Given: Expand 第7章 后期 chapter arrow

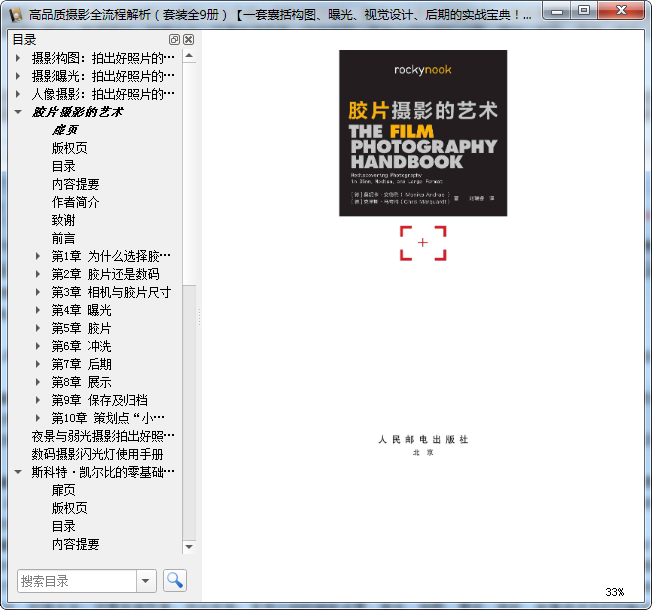Looking at the screenshot, I should (38, 364).
